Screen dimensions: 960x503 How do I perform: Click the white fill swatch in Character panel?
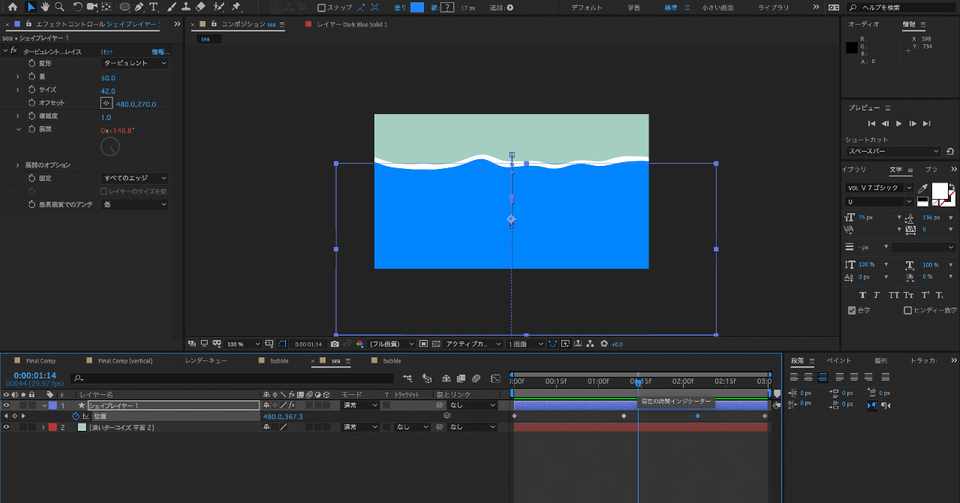point(940,190)
